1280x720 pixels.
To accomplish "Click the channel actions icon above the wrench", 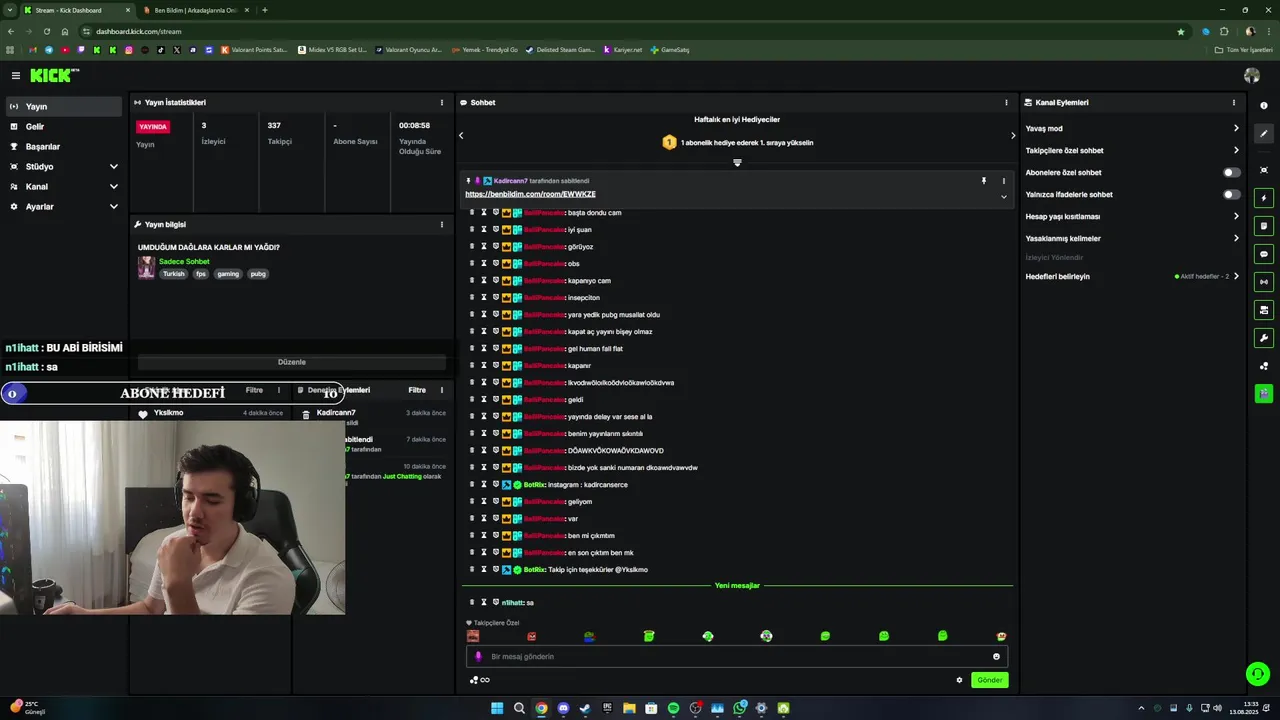I will pyautogui.click(x=1264, y=310).
